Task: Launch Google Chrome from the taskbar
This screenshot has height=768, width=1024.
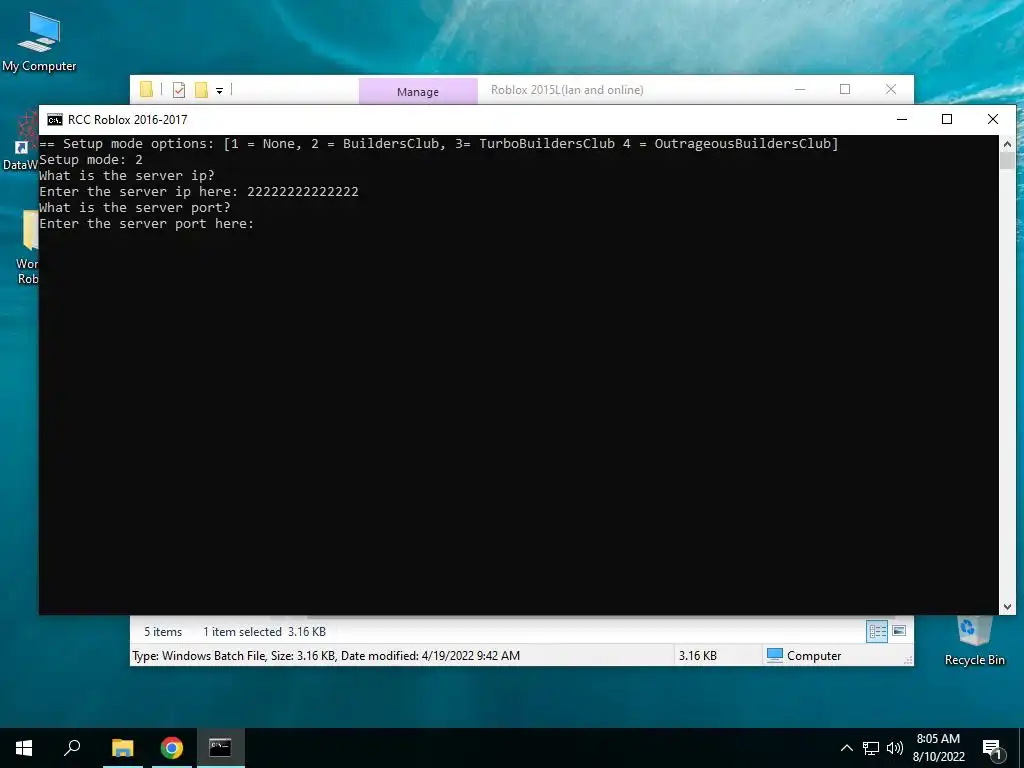Action: click(172, 748)
